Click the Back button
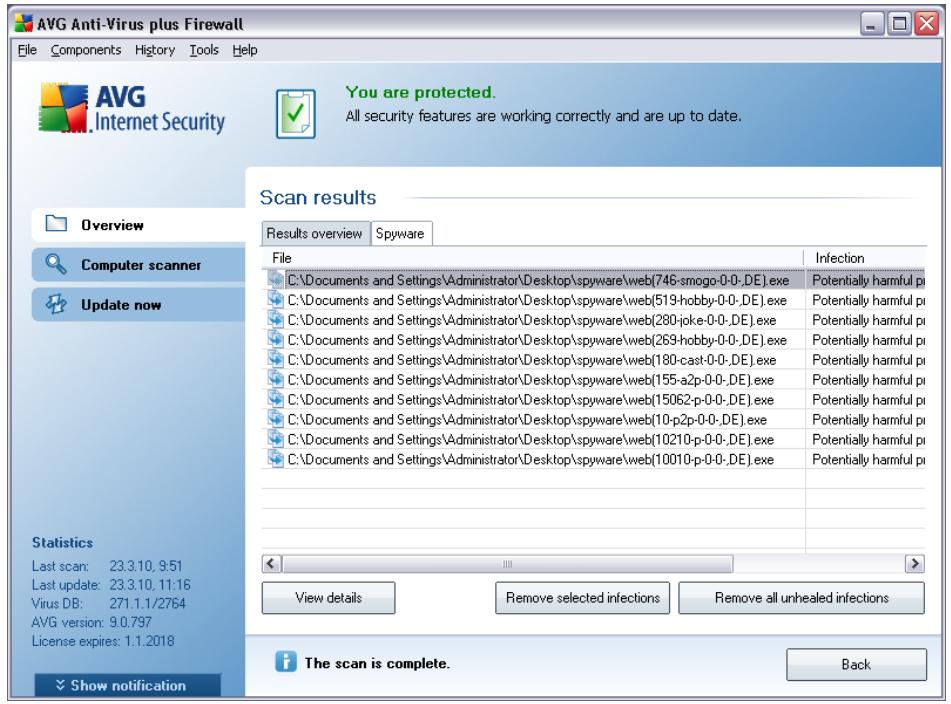 pyautogui.click(x=856, y=665)
